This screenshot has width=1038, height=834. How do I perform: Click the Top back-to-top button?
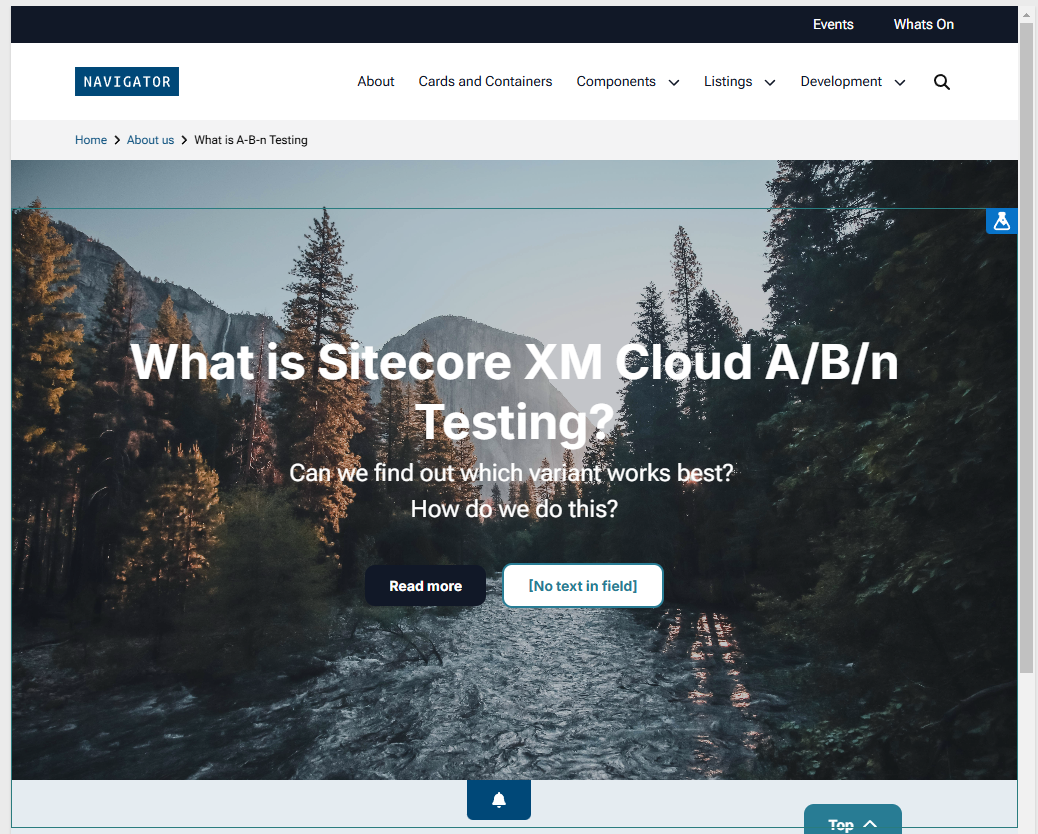pos(853,821)
